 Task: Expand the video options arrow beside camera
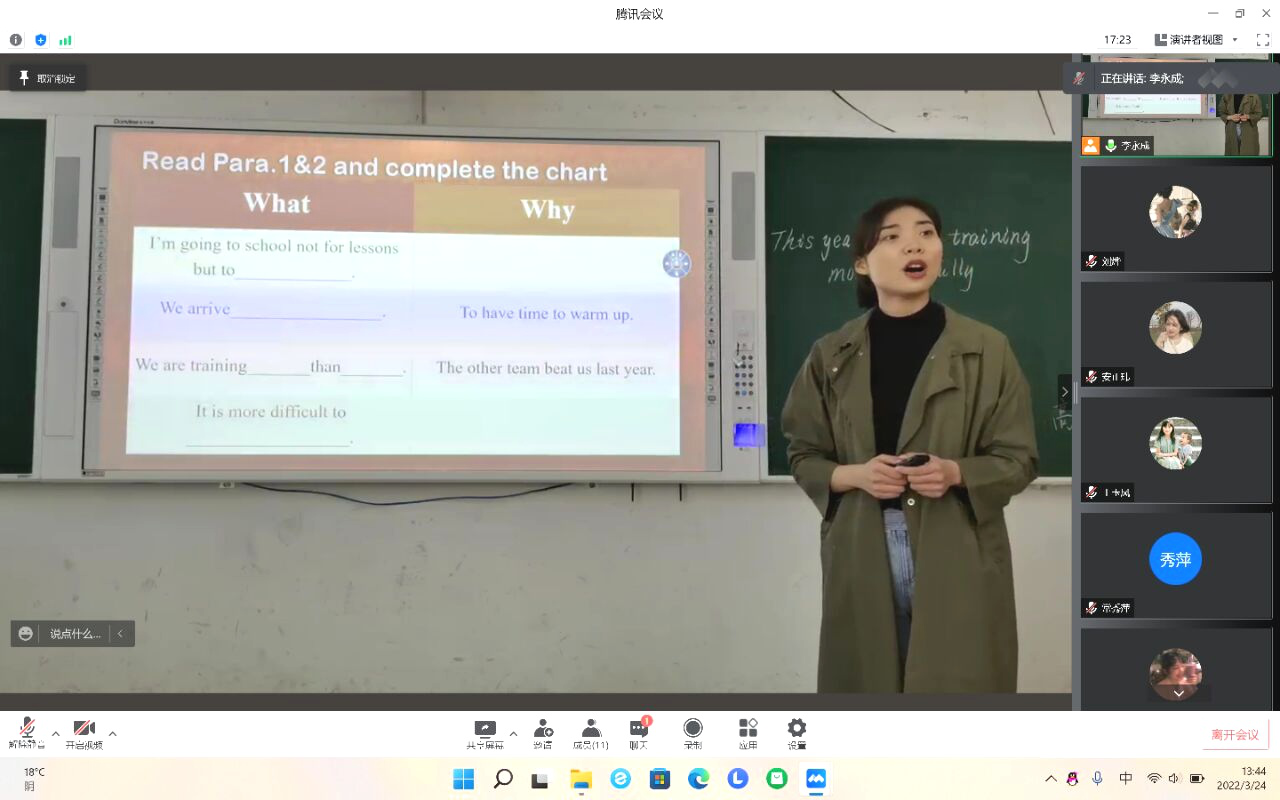tap(112, 733)
